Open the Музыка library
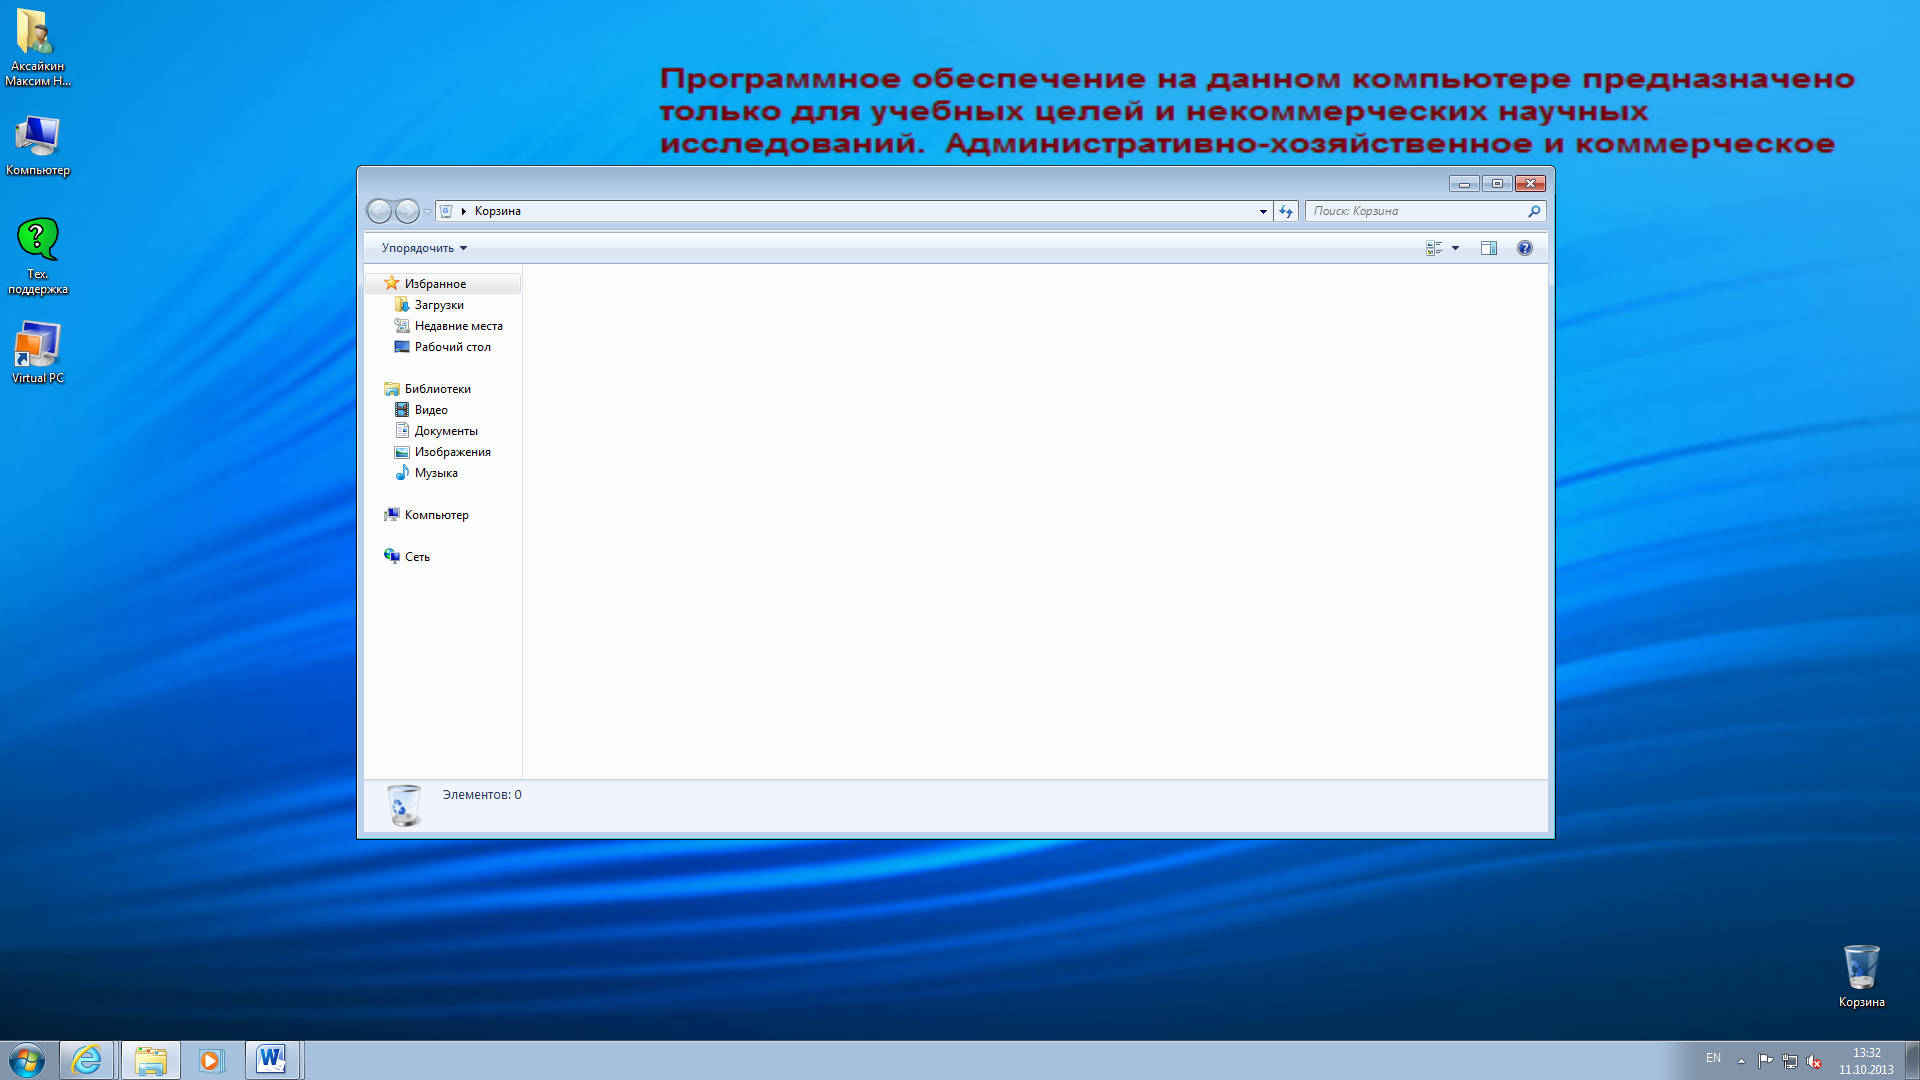The height and width of the screenshot is (1080, 1920). pos(436,473)
